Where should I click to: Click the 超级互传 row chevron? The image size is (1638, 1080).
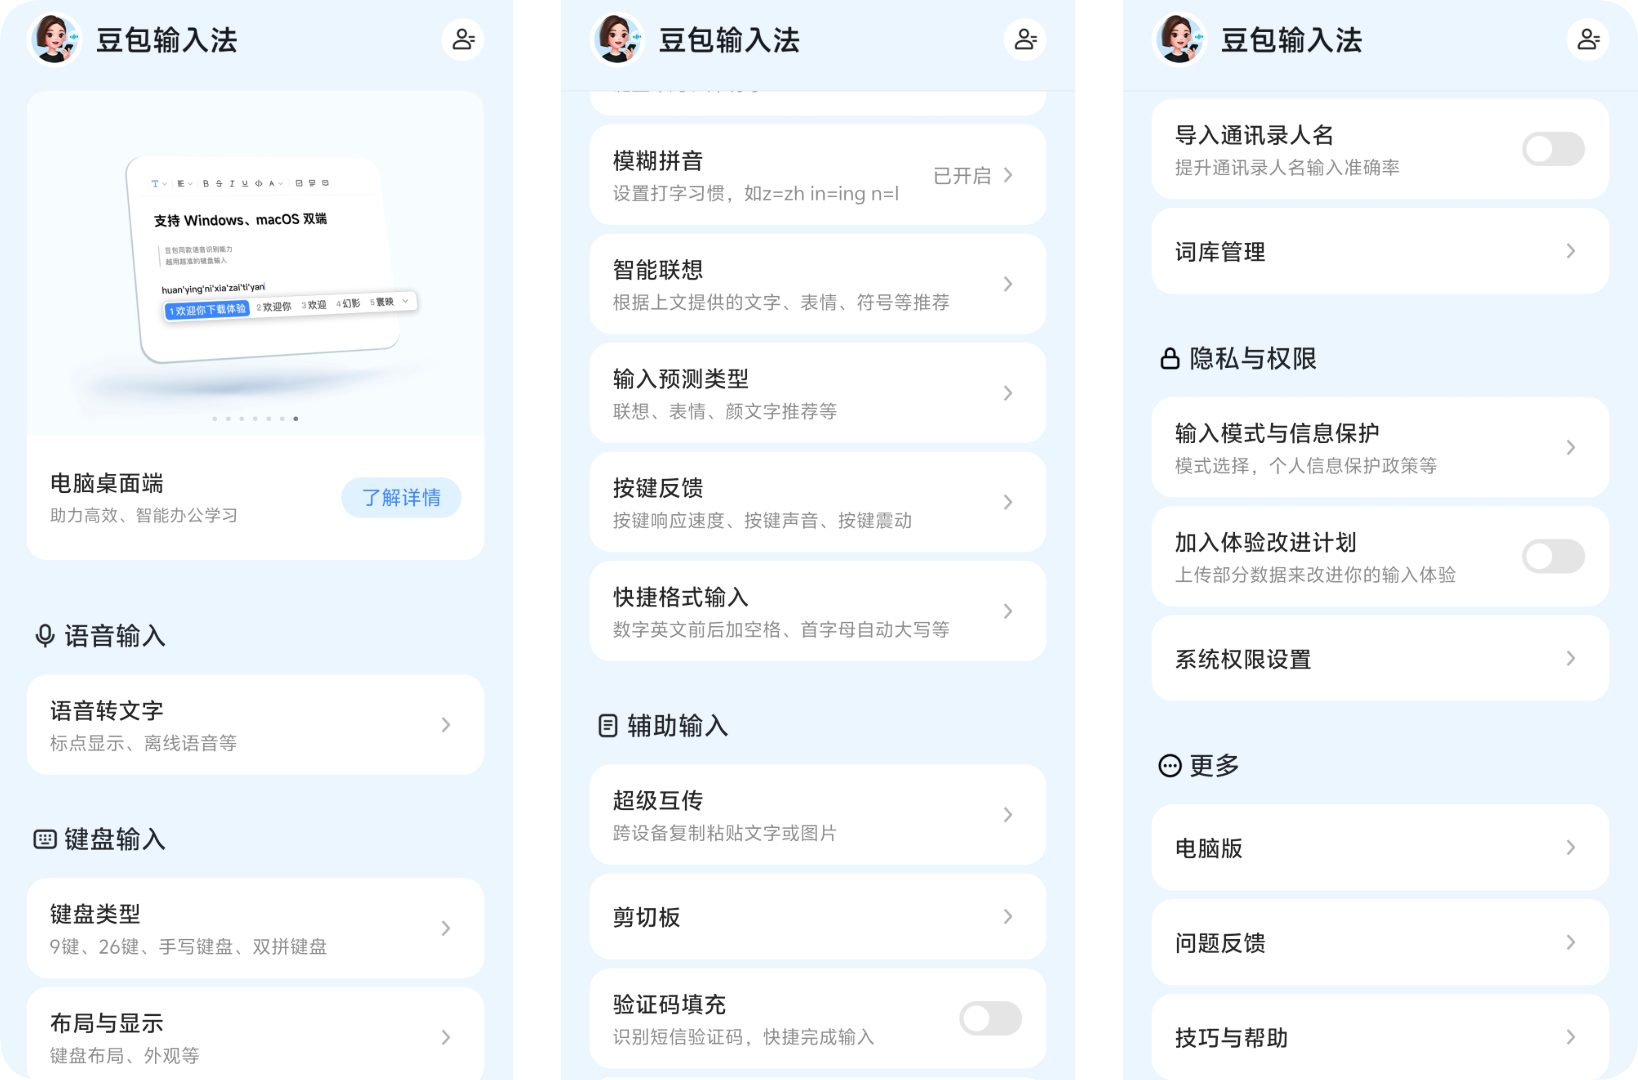1008,815
